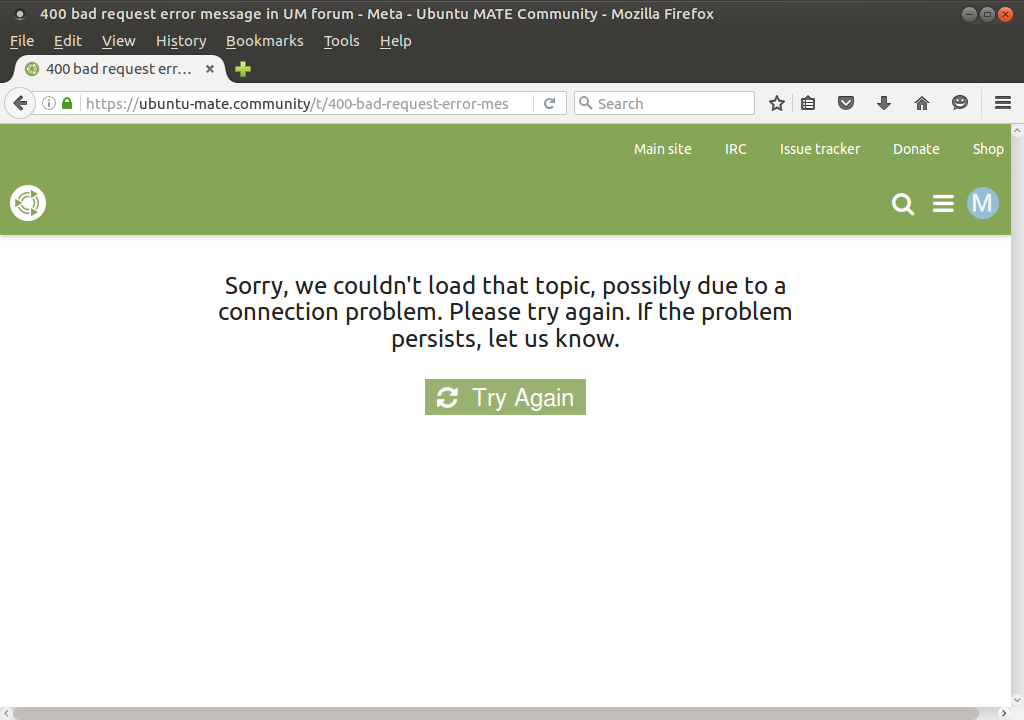Open the Issue tracker link
This screenshot has height=720, width=1024.
click(820, 149)
